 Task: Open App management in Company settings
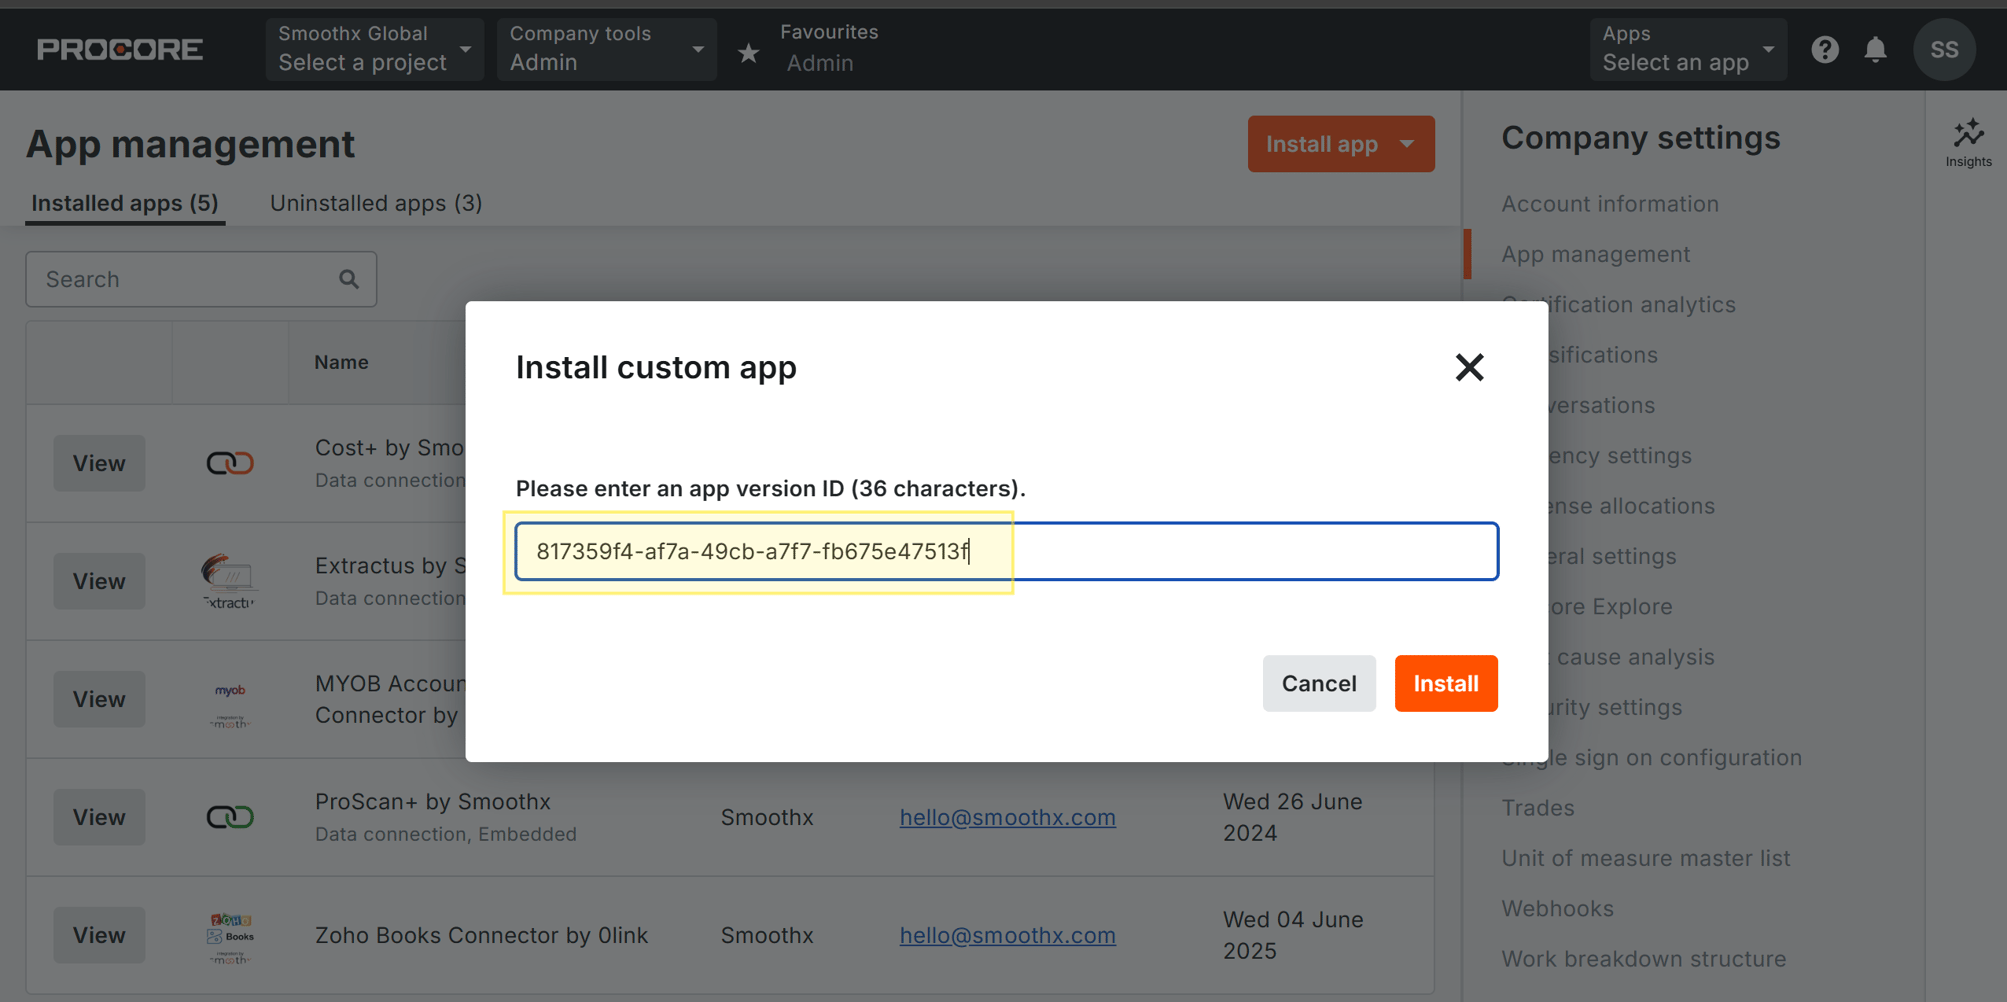click(1596, 254)
